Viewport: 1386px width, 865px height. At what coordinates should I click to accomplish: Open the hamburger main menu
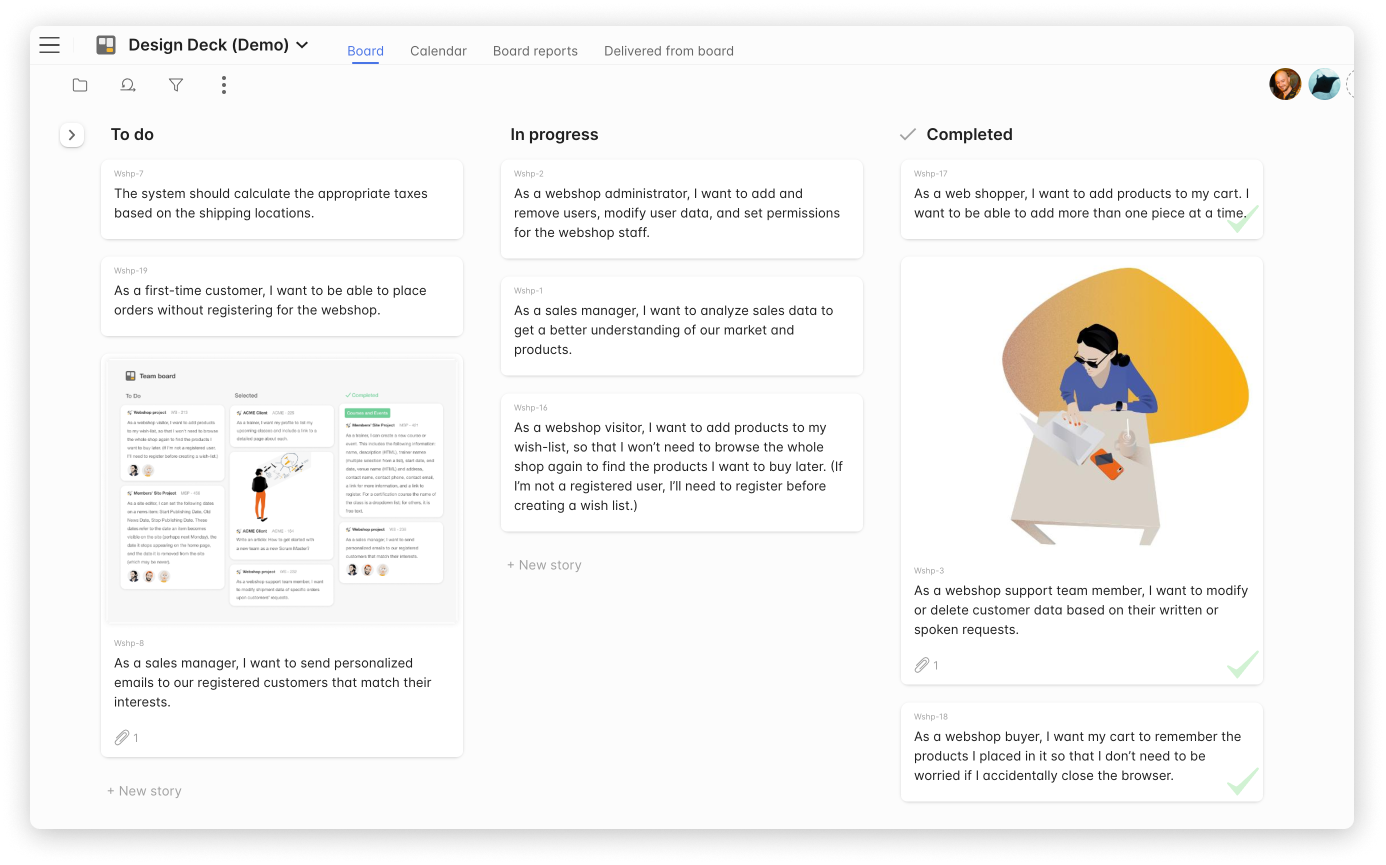click(50, 45)
